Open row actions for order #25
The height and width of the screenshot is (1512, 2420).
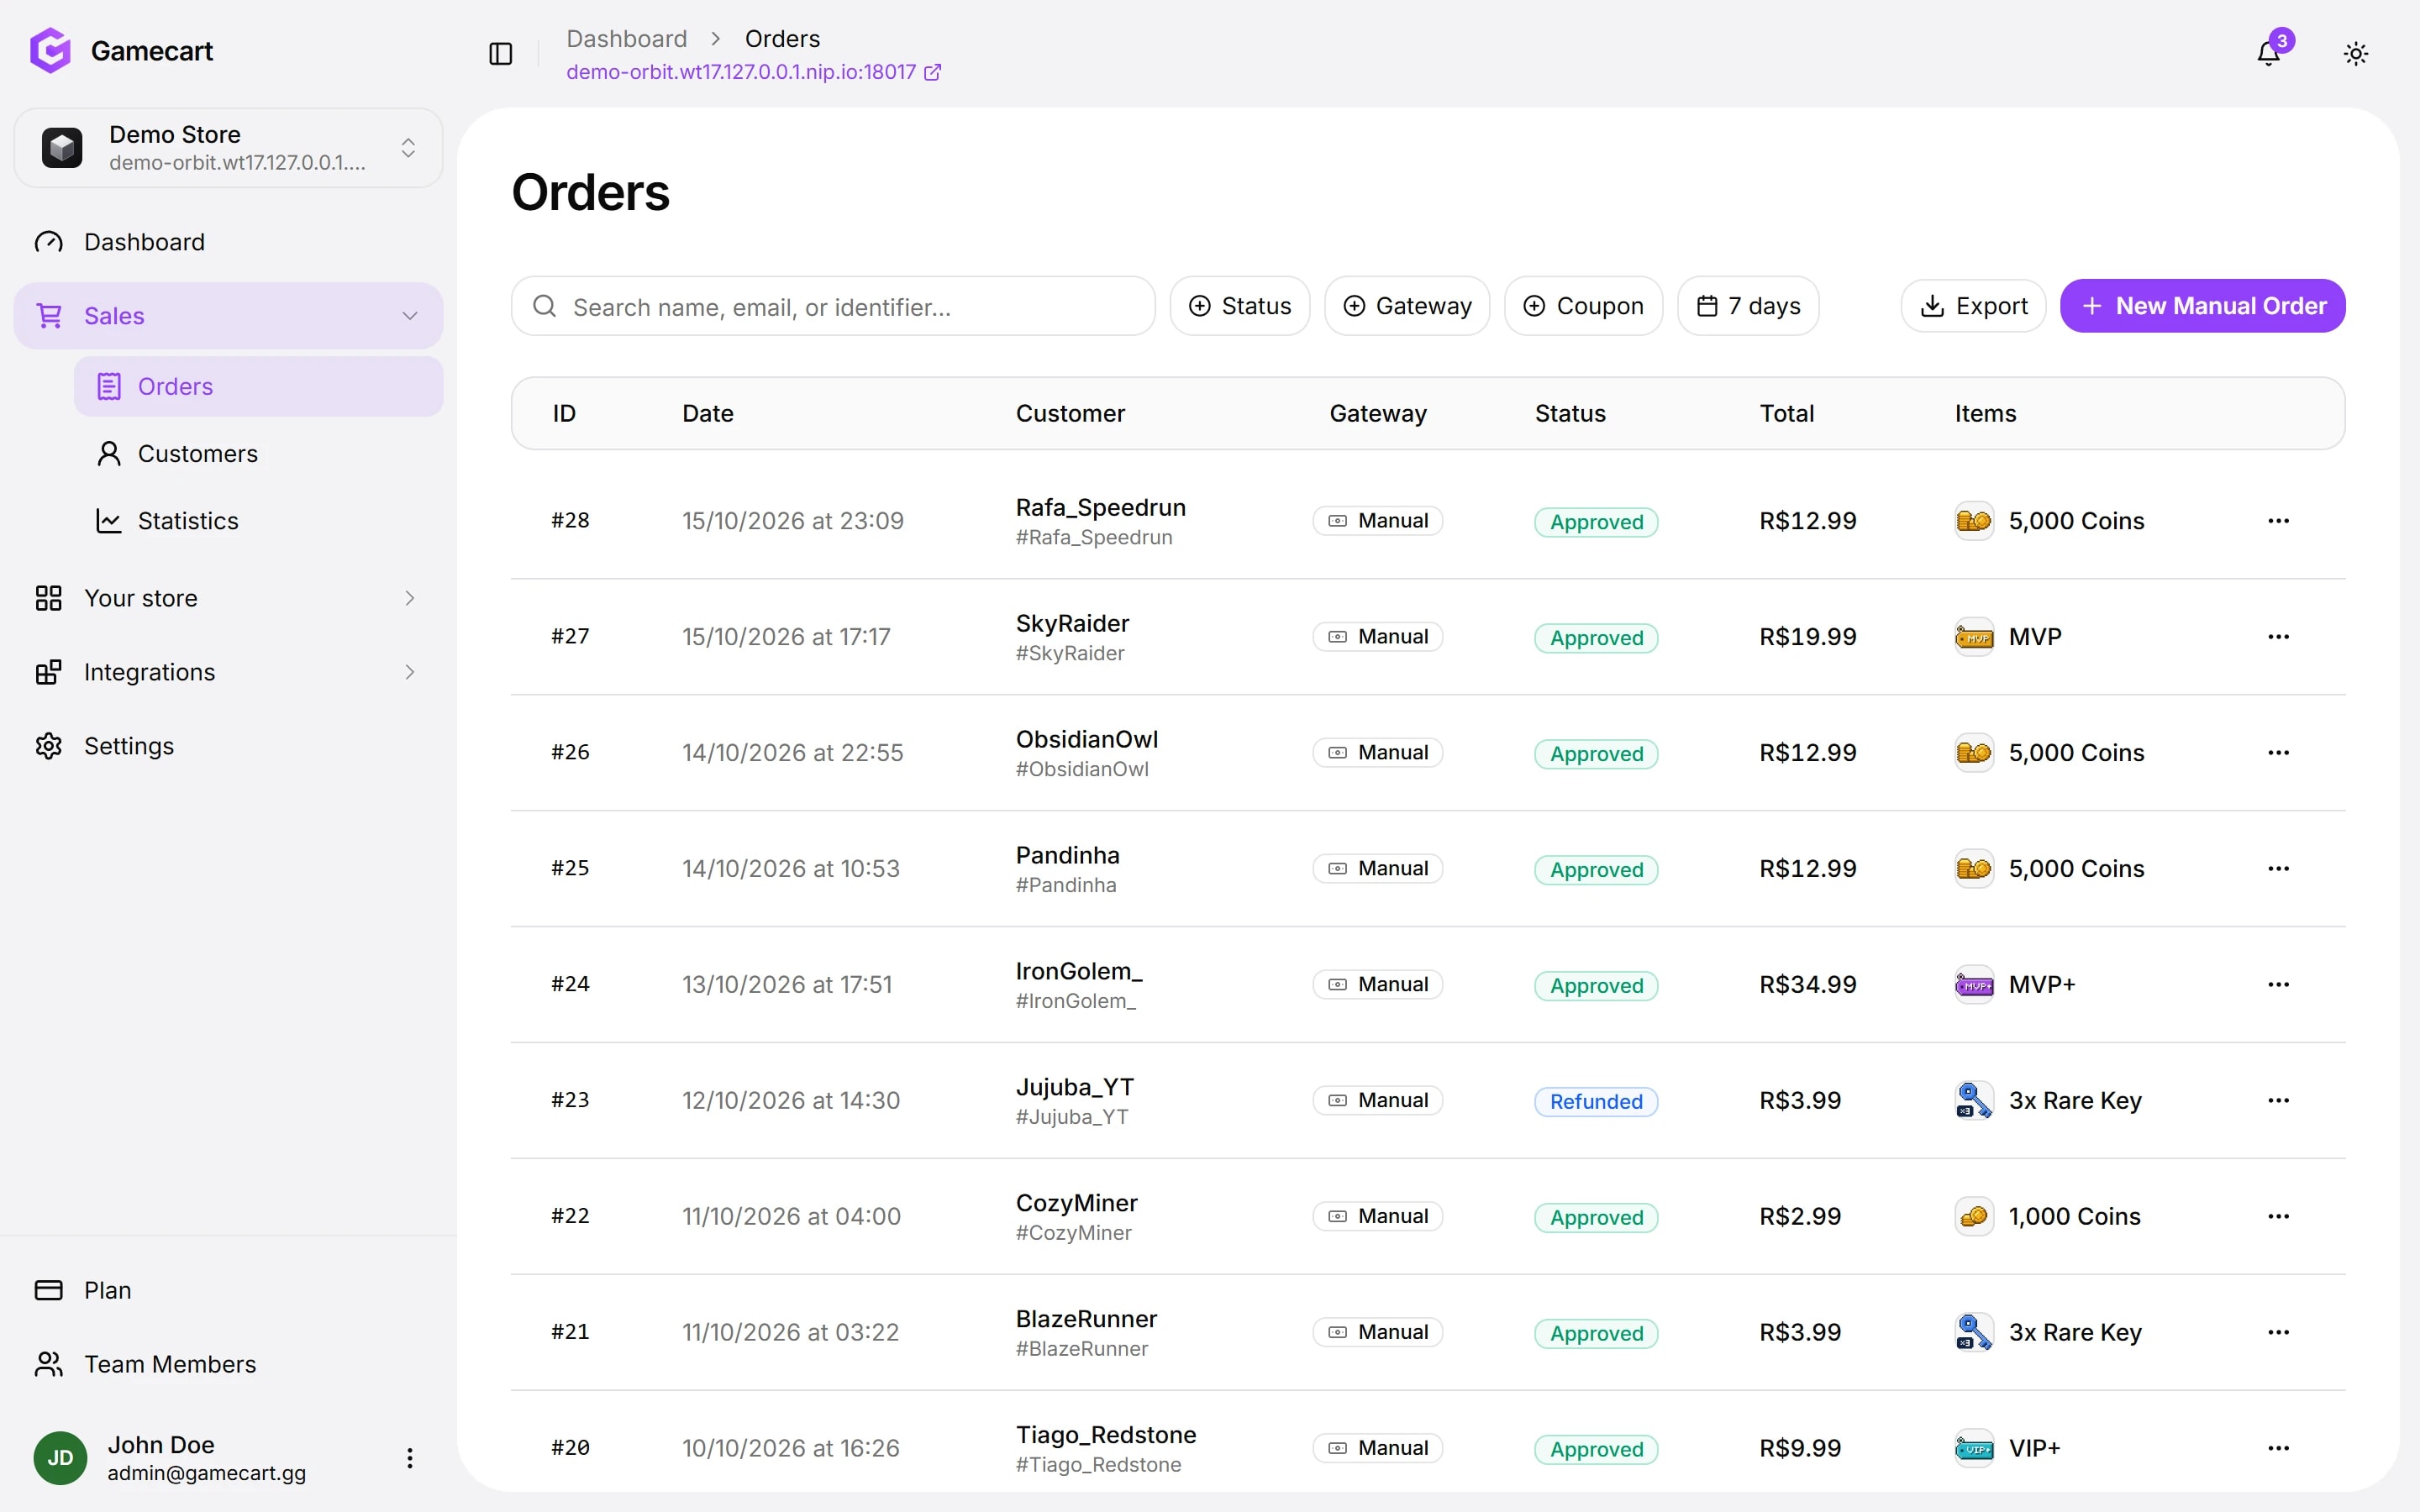pos(2278,869)
